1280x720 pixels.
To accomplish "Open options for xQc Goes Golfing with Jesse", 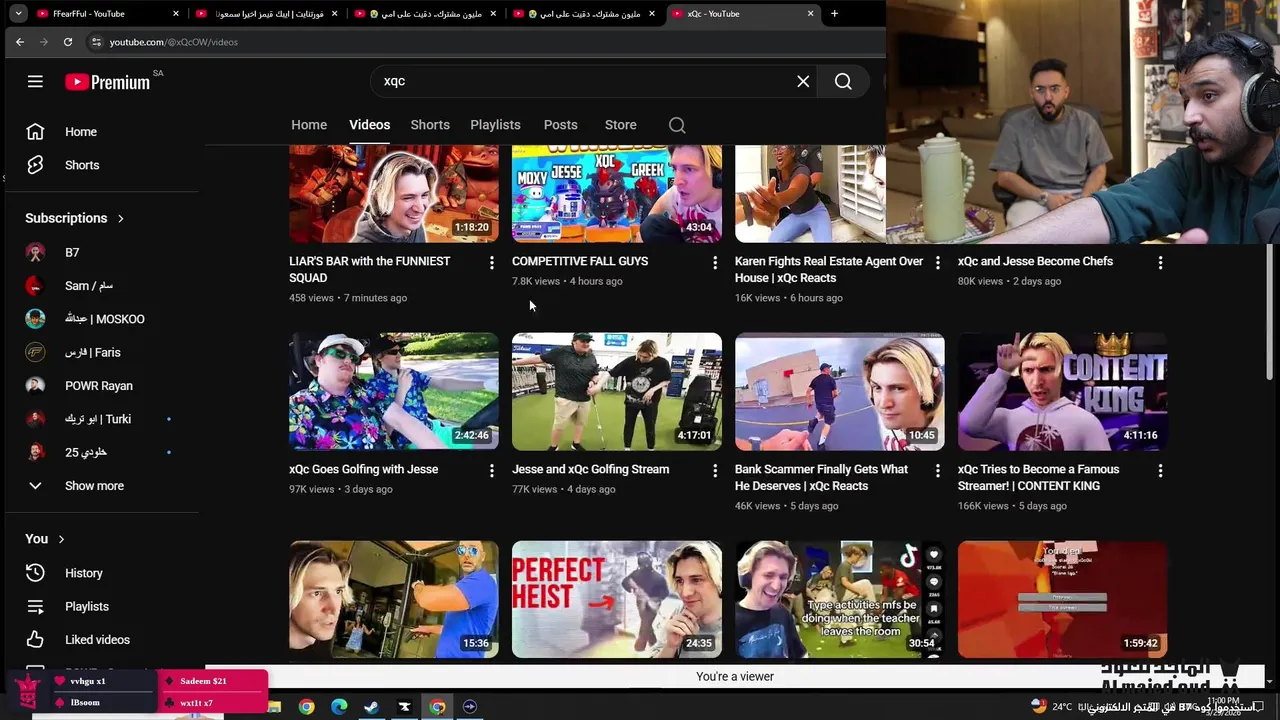I will click(x=491, y=470).
